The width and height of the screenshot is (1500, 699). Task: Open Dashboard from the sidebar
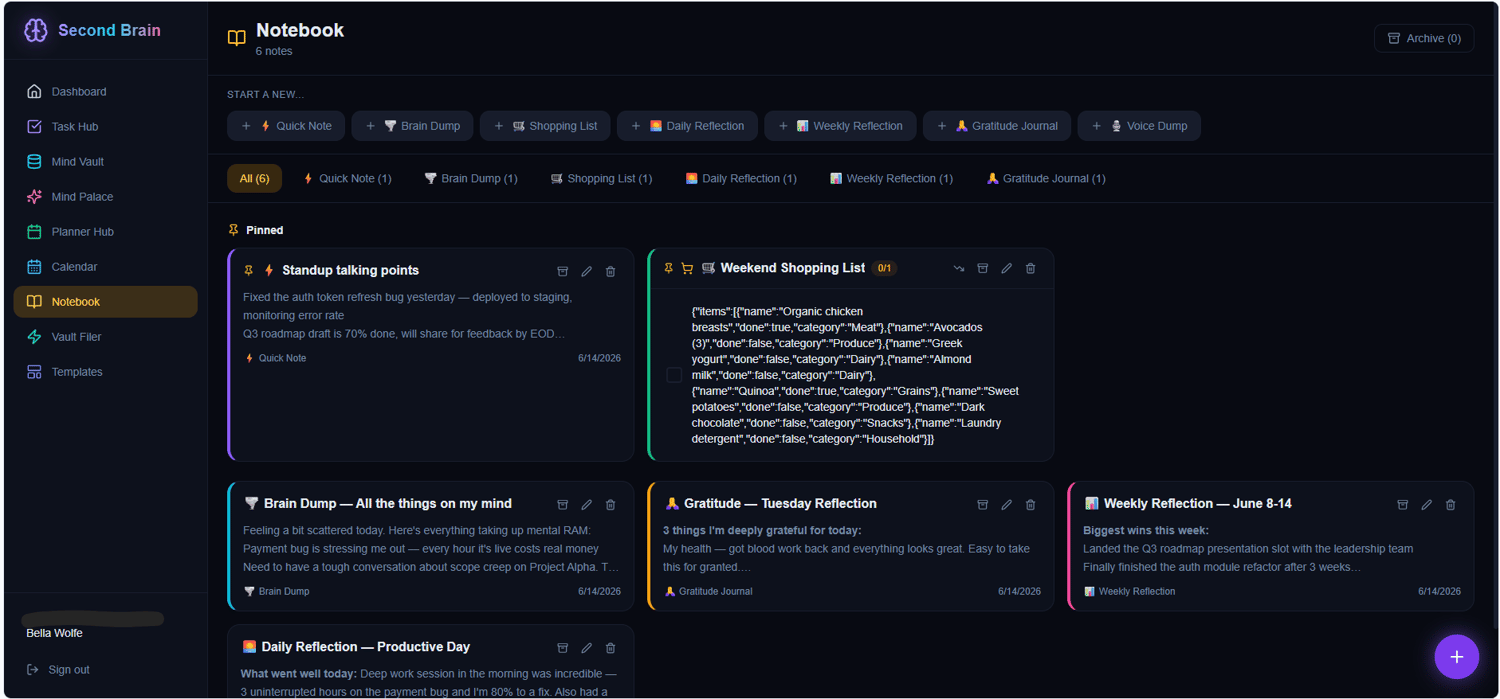coord(105,91)
